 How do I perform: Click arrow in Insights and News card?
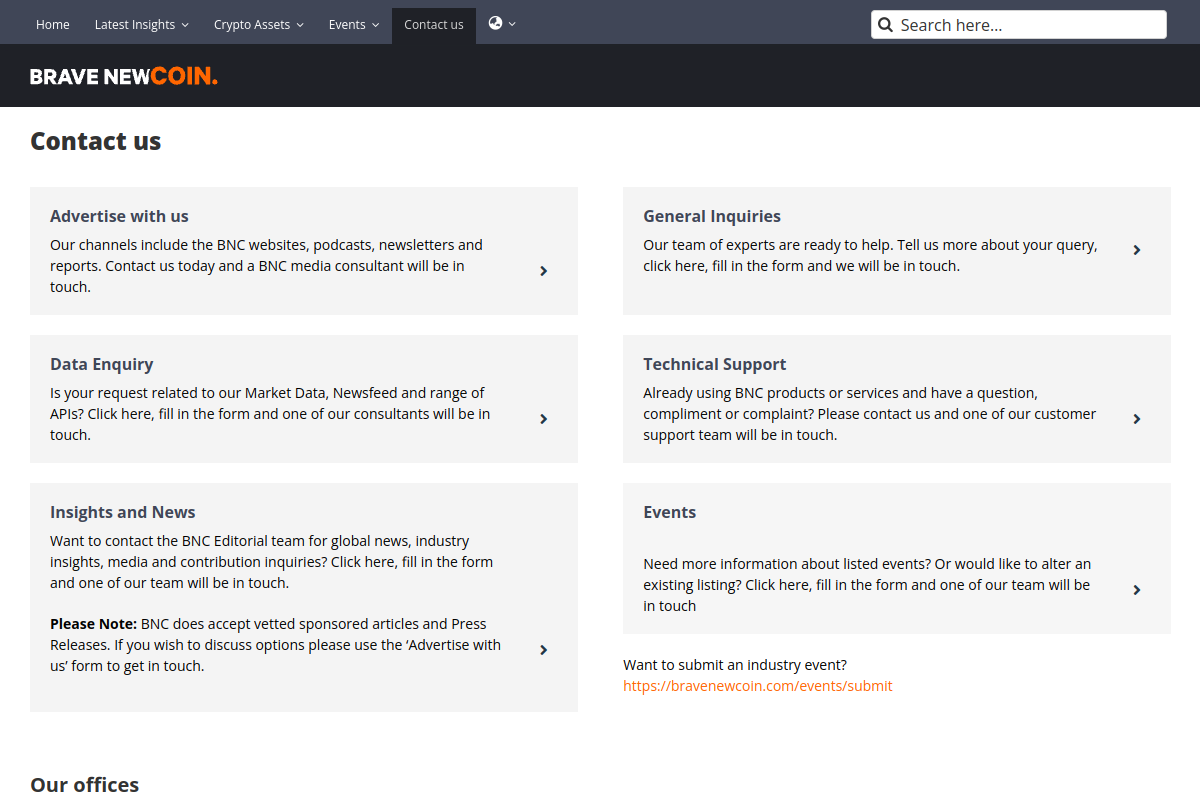click(544, 650)
